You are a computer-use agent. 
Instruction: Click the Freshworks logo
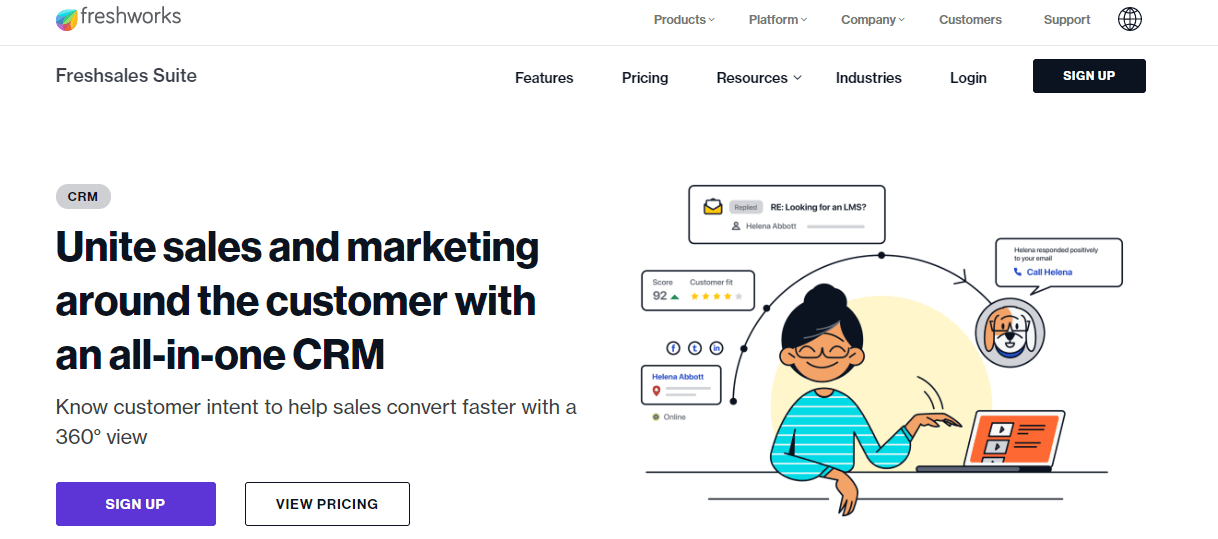pyautogui.click(x=118, y=18)
